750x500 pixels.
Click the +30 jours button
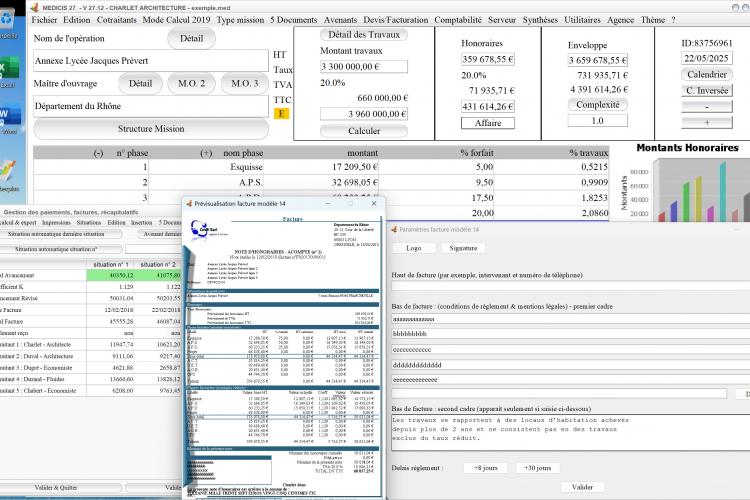click(538, 468)
